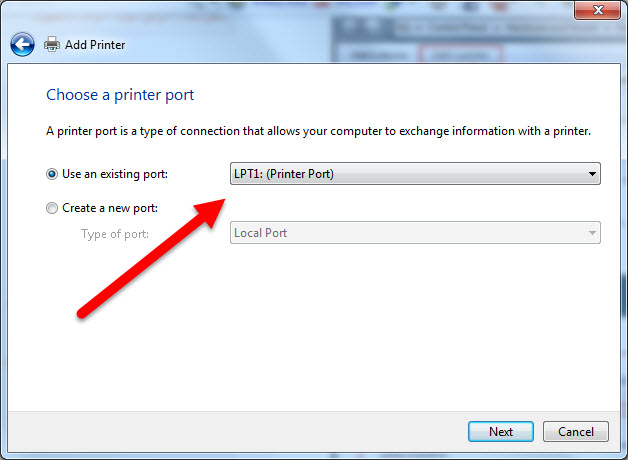Select the Use an existing port radio button

point(52,174)
